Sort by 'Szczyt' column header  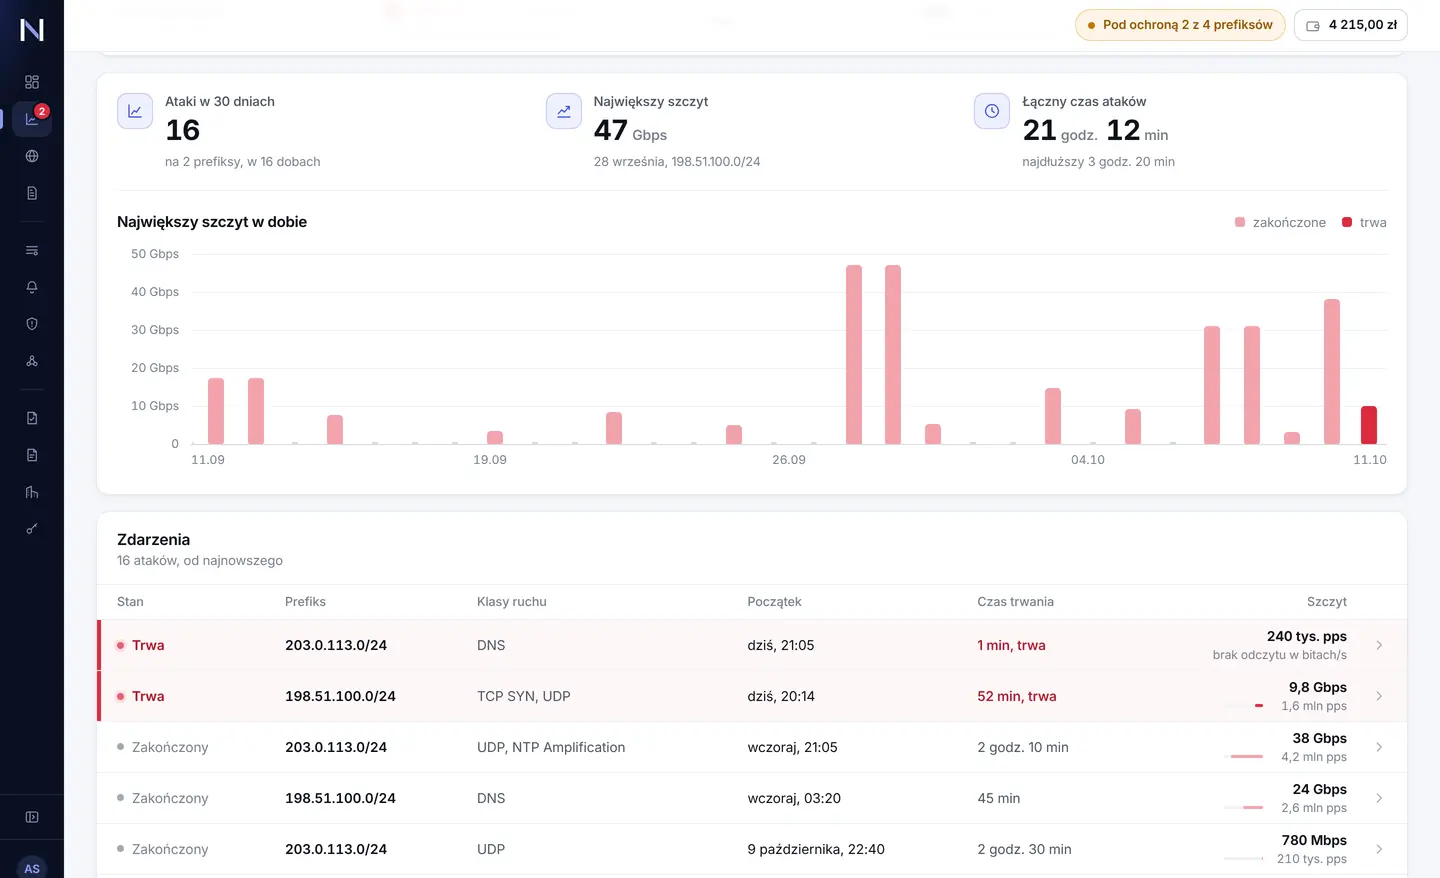coord(1327,602)
